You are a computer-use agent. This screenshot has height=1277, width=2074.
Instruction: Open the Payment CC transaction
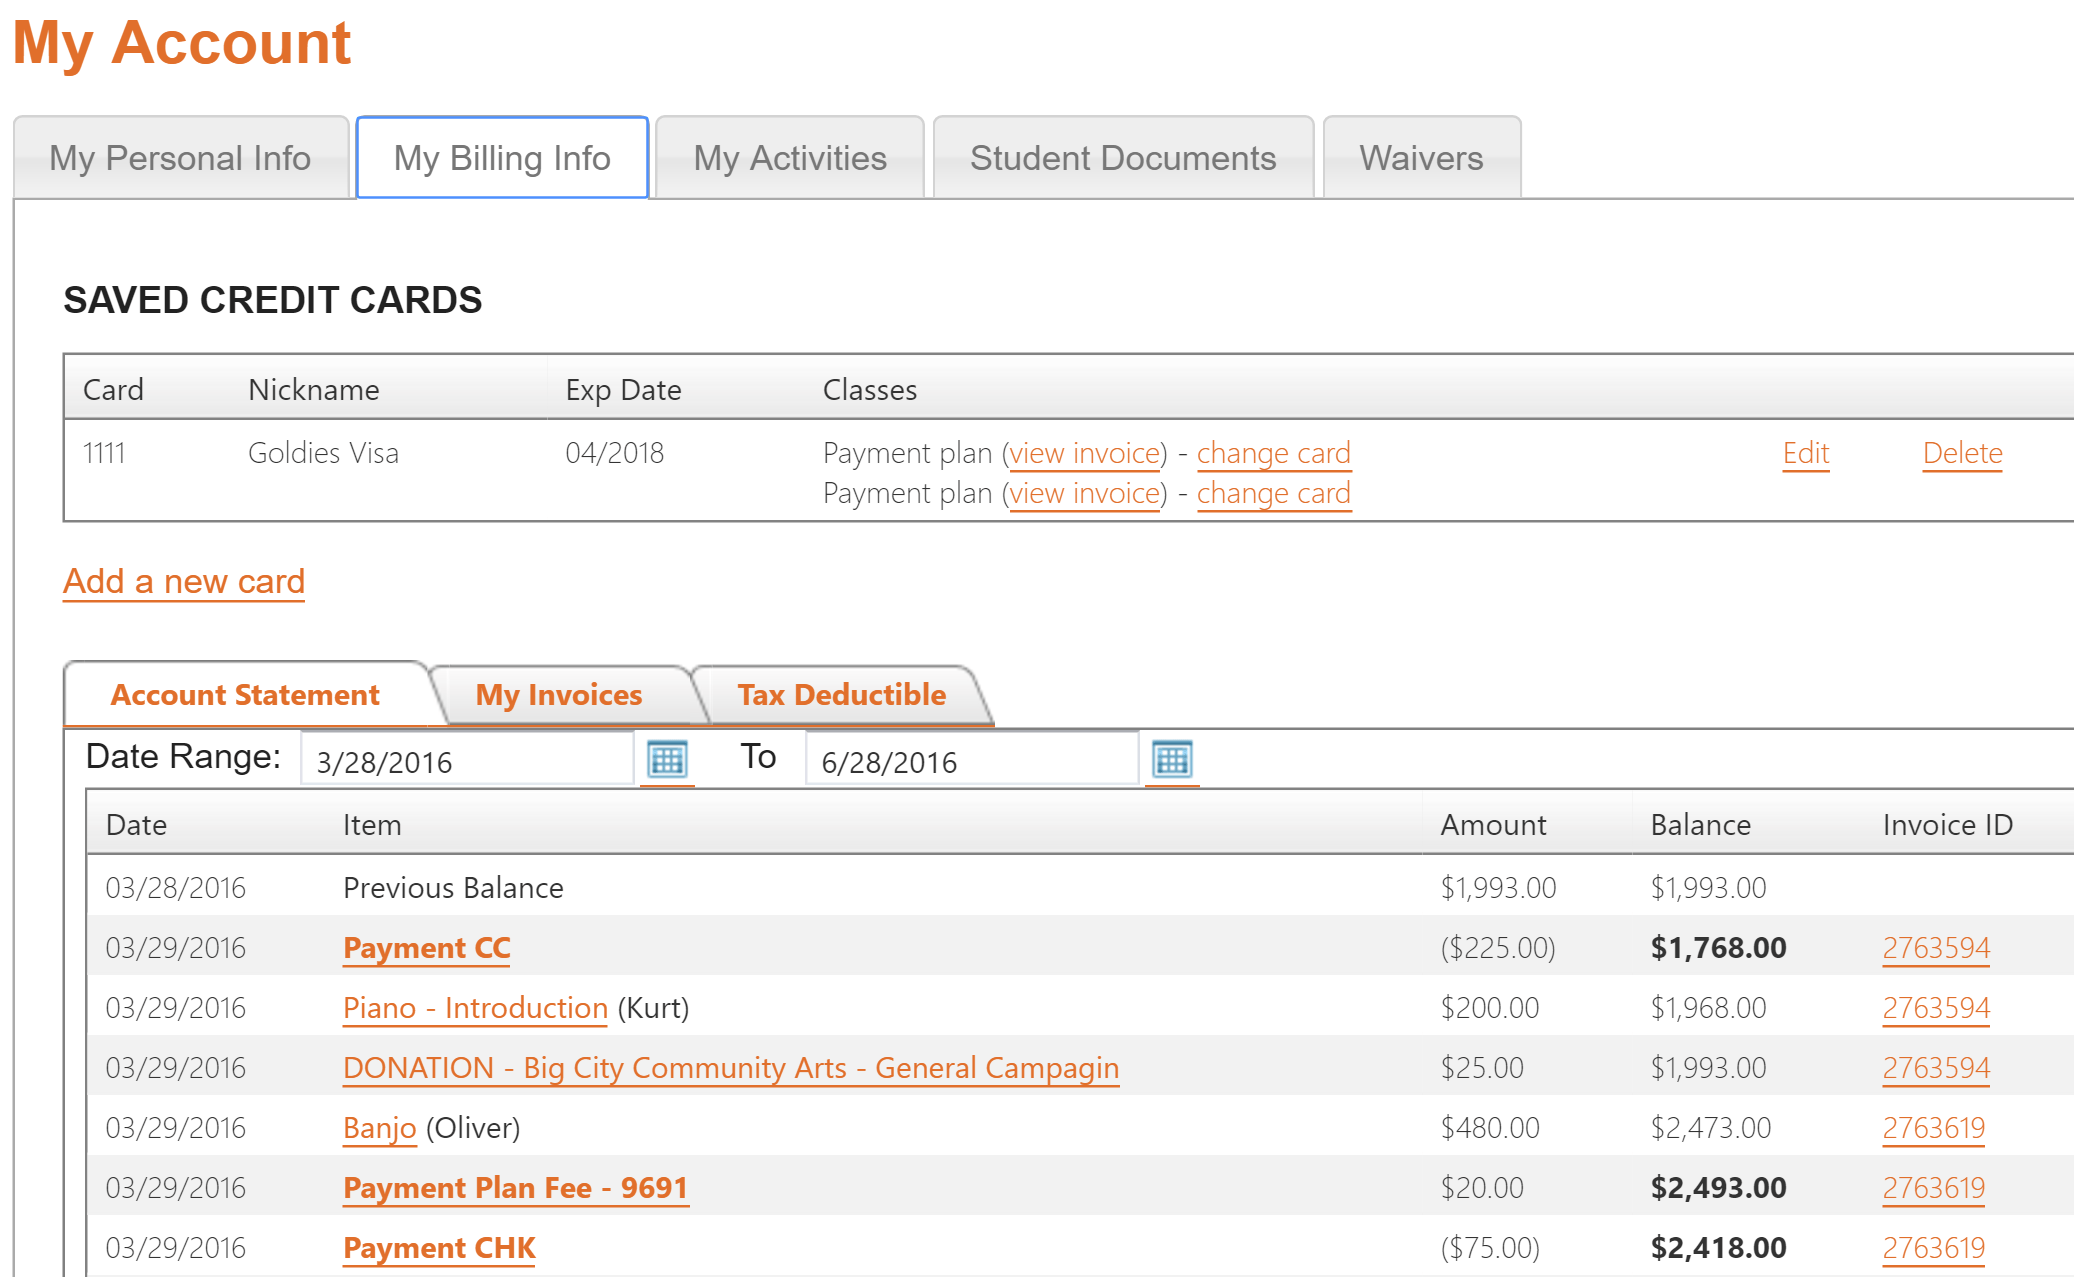(x=426, y=947)
